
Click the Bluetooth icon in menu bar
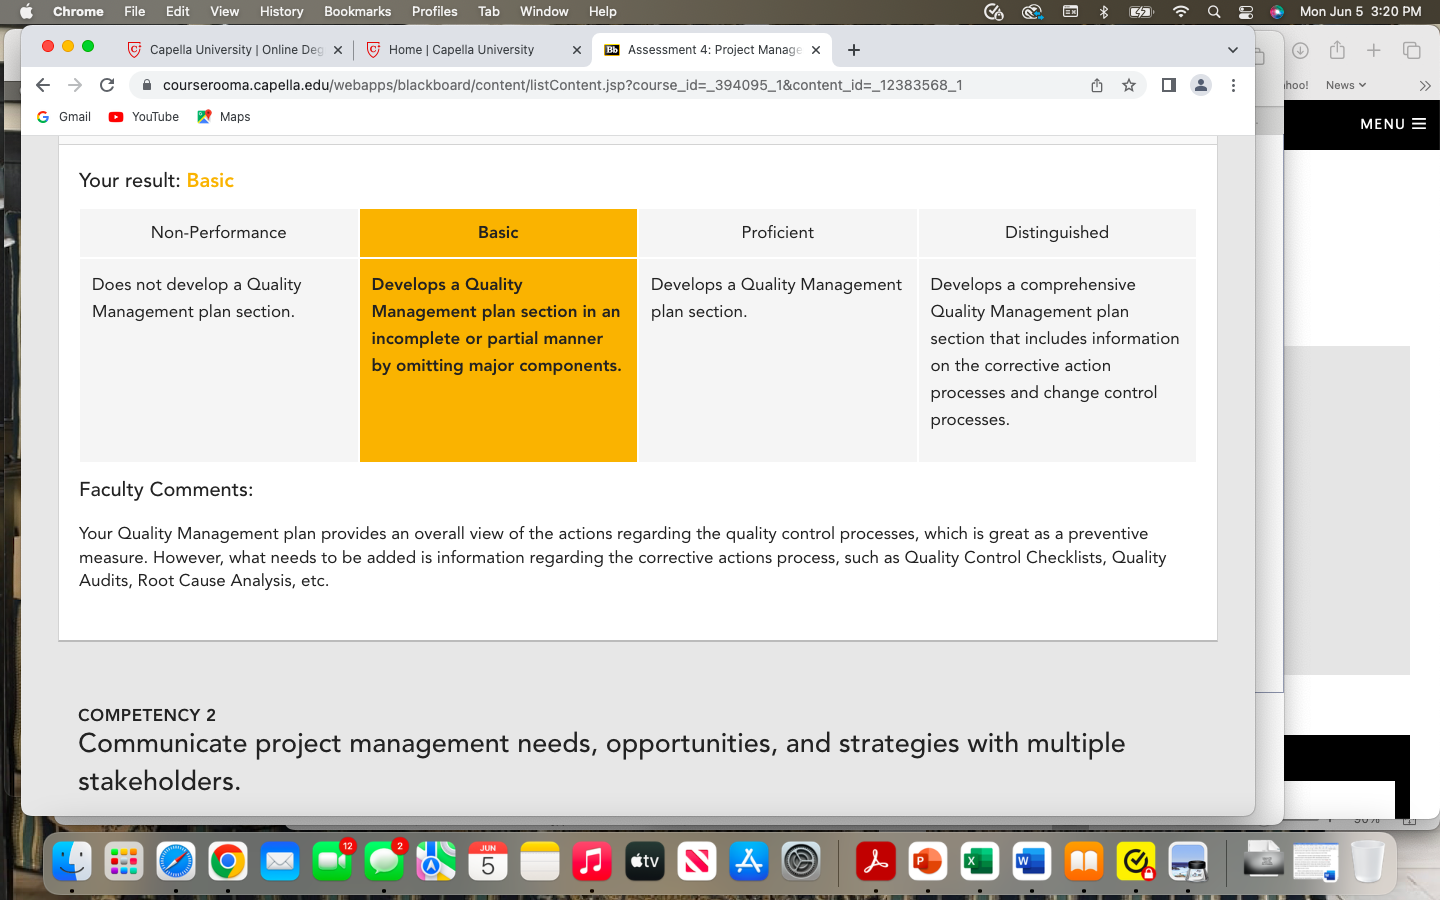pos(1104,11)
